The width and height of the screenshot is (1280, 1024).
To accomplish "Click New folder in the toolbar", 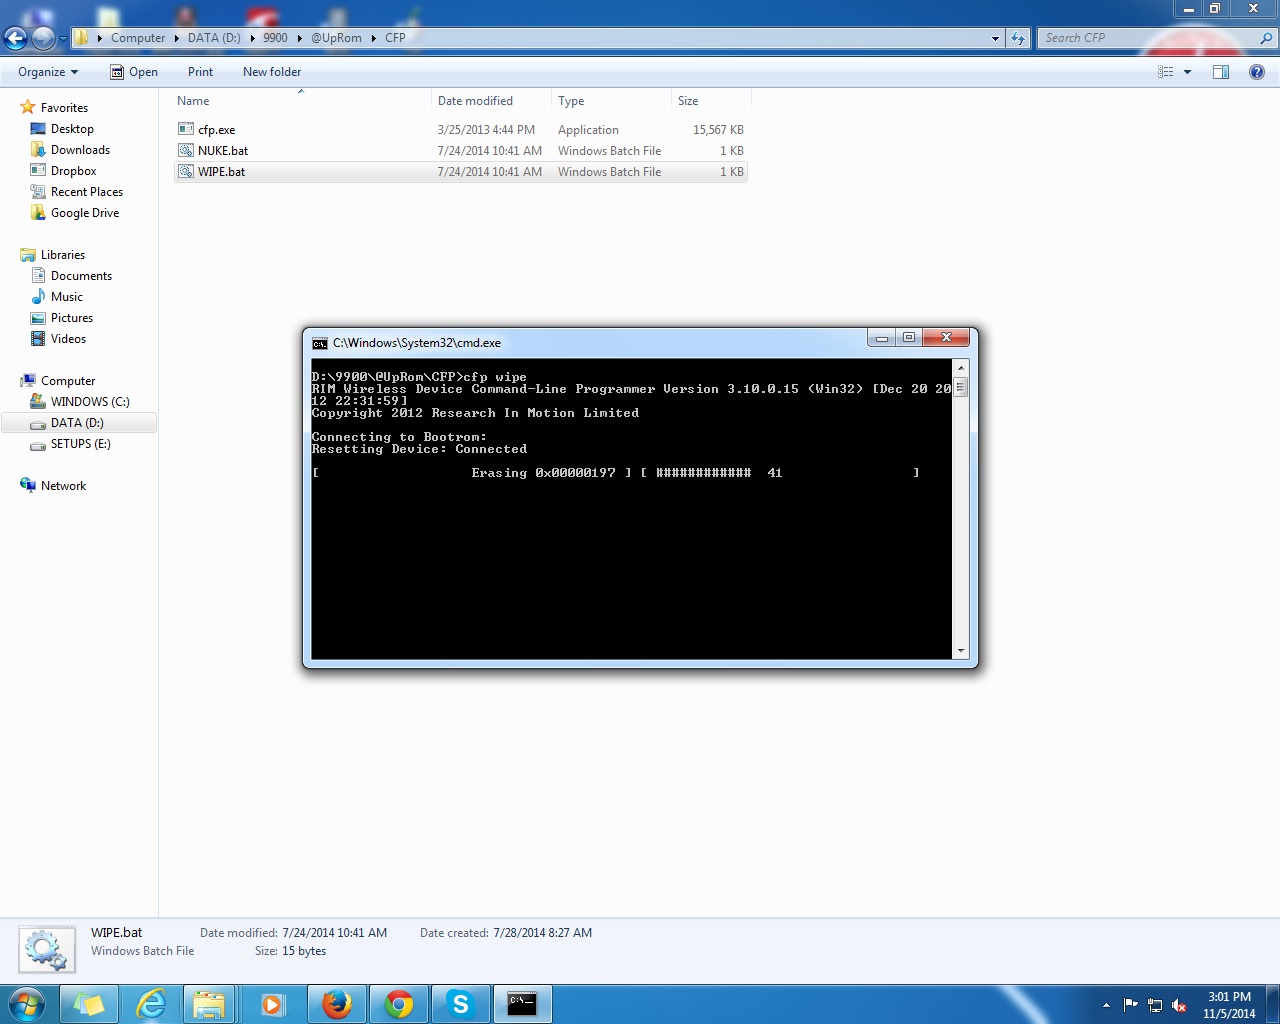I will [x=271, y=72].
